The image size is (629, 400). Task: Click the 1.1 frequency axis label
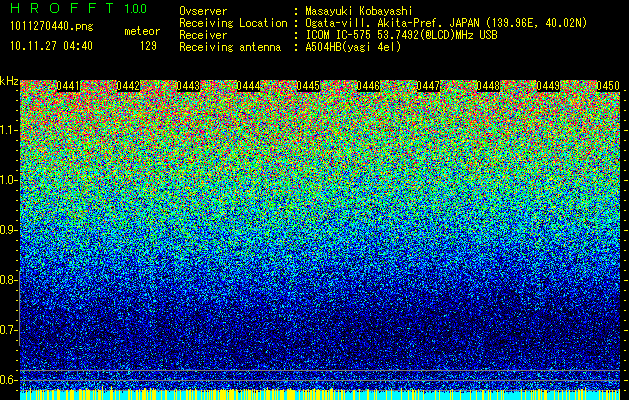(x=8, y=130)
